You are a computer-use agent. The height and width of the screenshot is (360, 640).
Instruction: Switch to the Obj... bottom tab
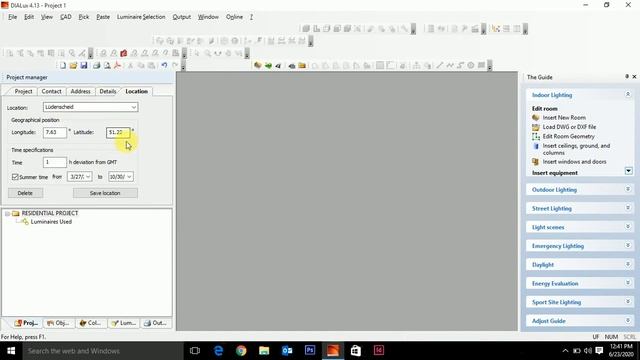tap(58, 323)
